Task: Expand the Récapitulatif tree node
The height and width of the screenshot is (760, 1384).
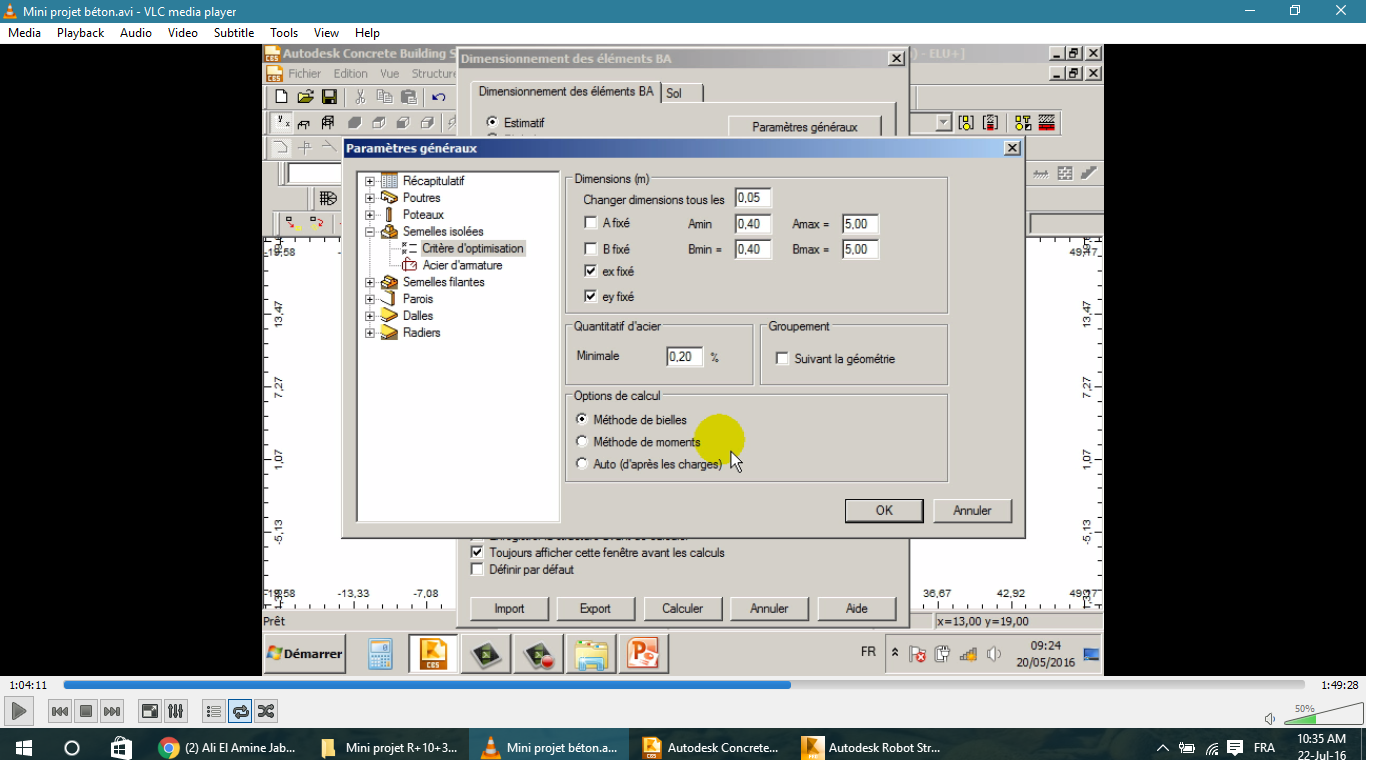Action: [370, 181]
